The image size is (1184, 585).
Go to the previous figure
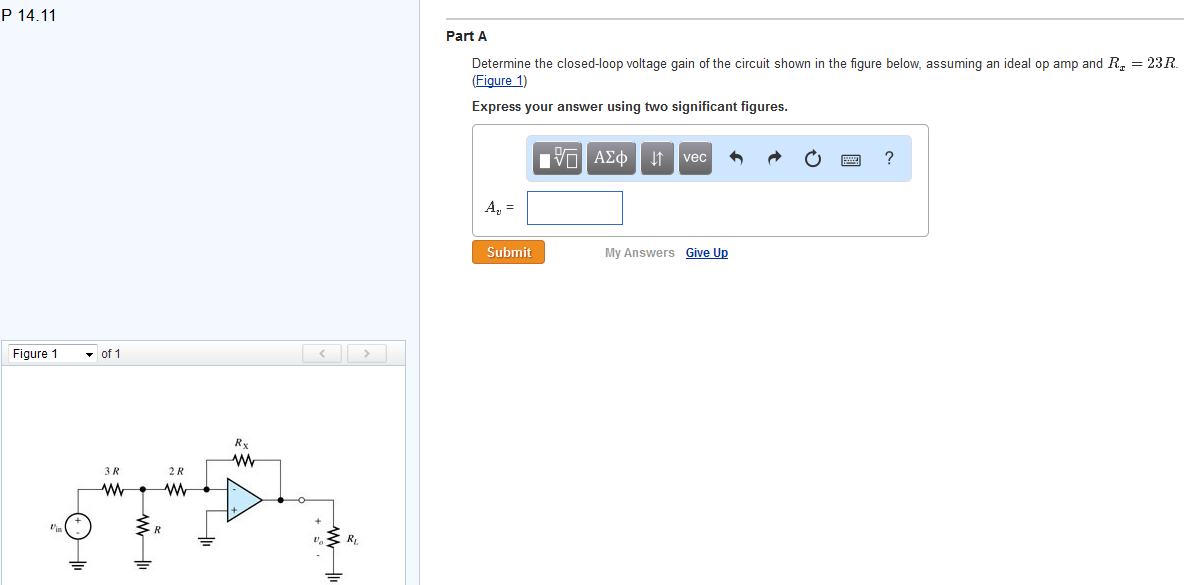pos(322,353)
